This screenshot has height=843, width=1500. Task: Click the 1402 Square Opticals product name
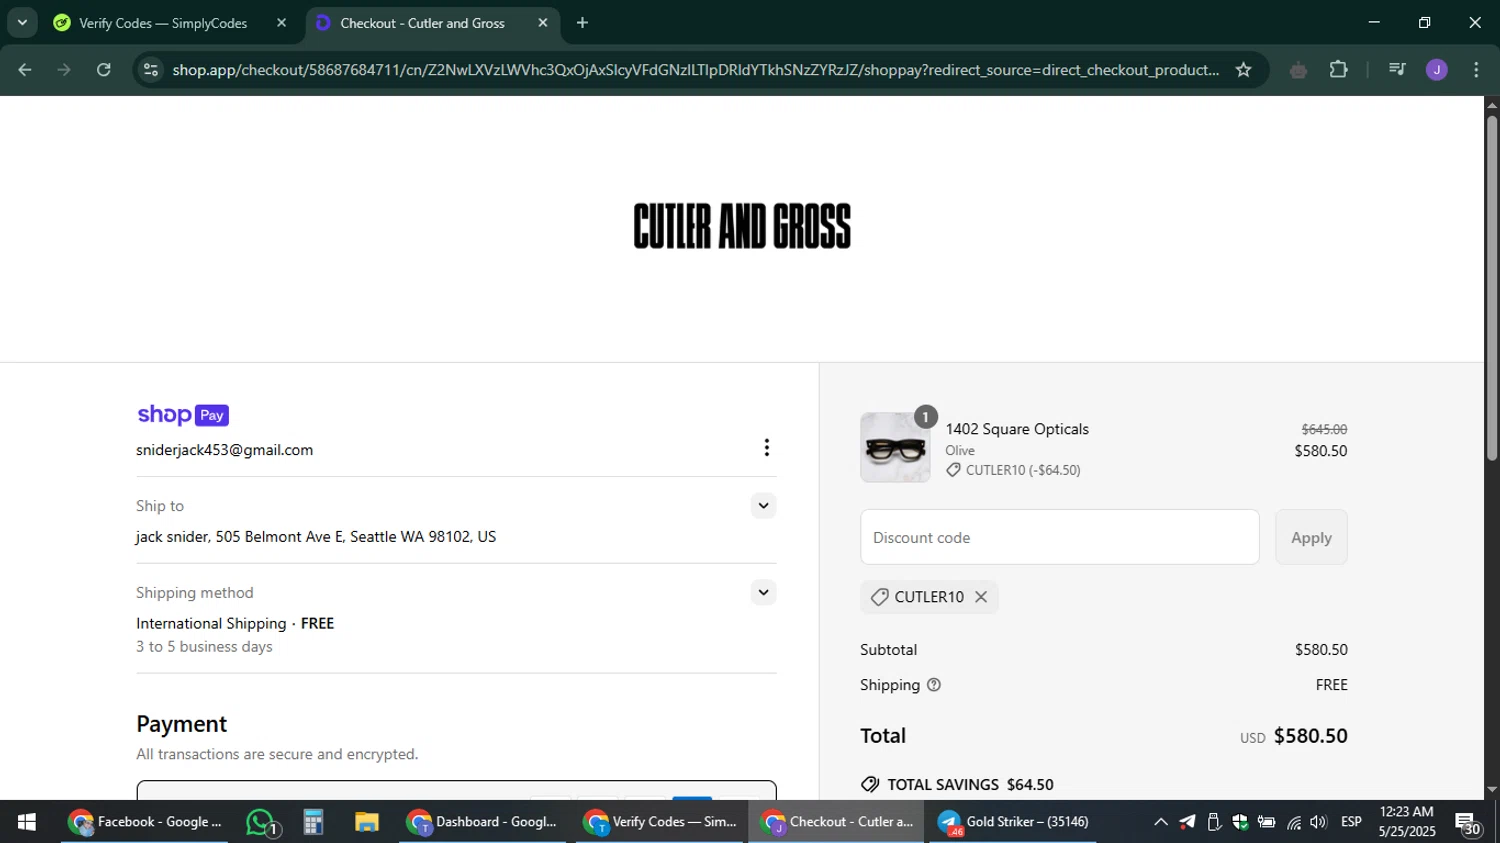1017,429
